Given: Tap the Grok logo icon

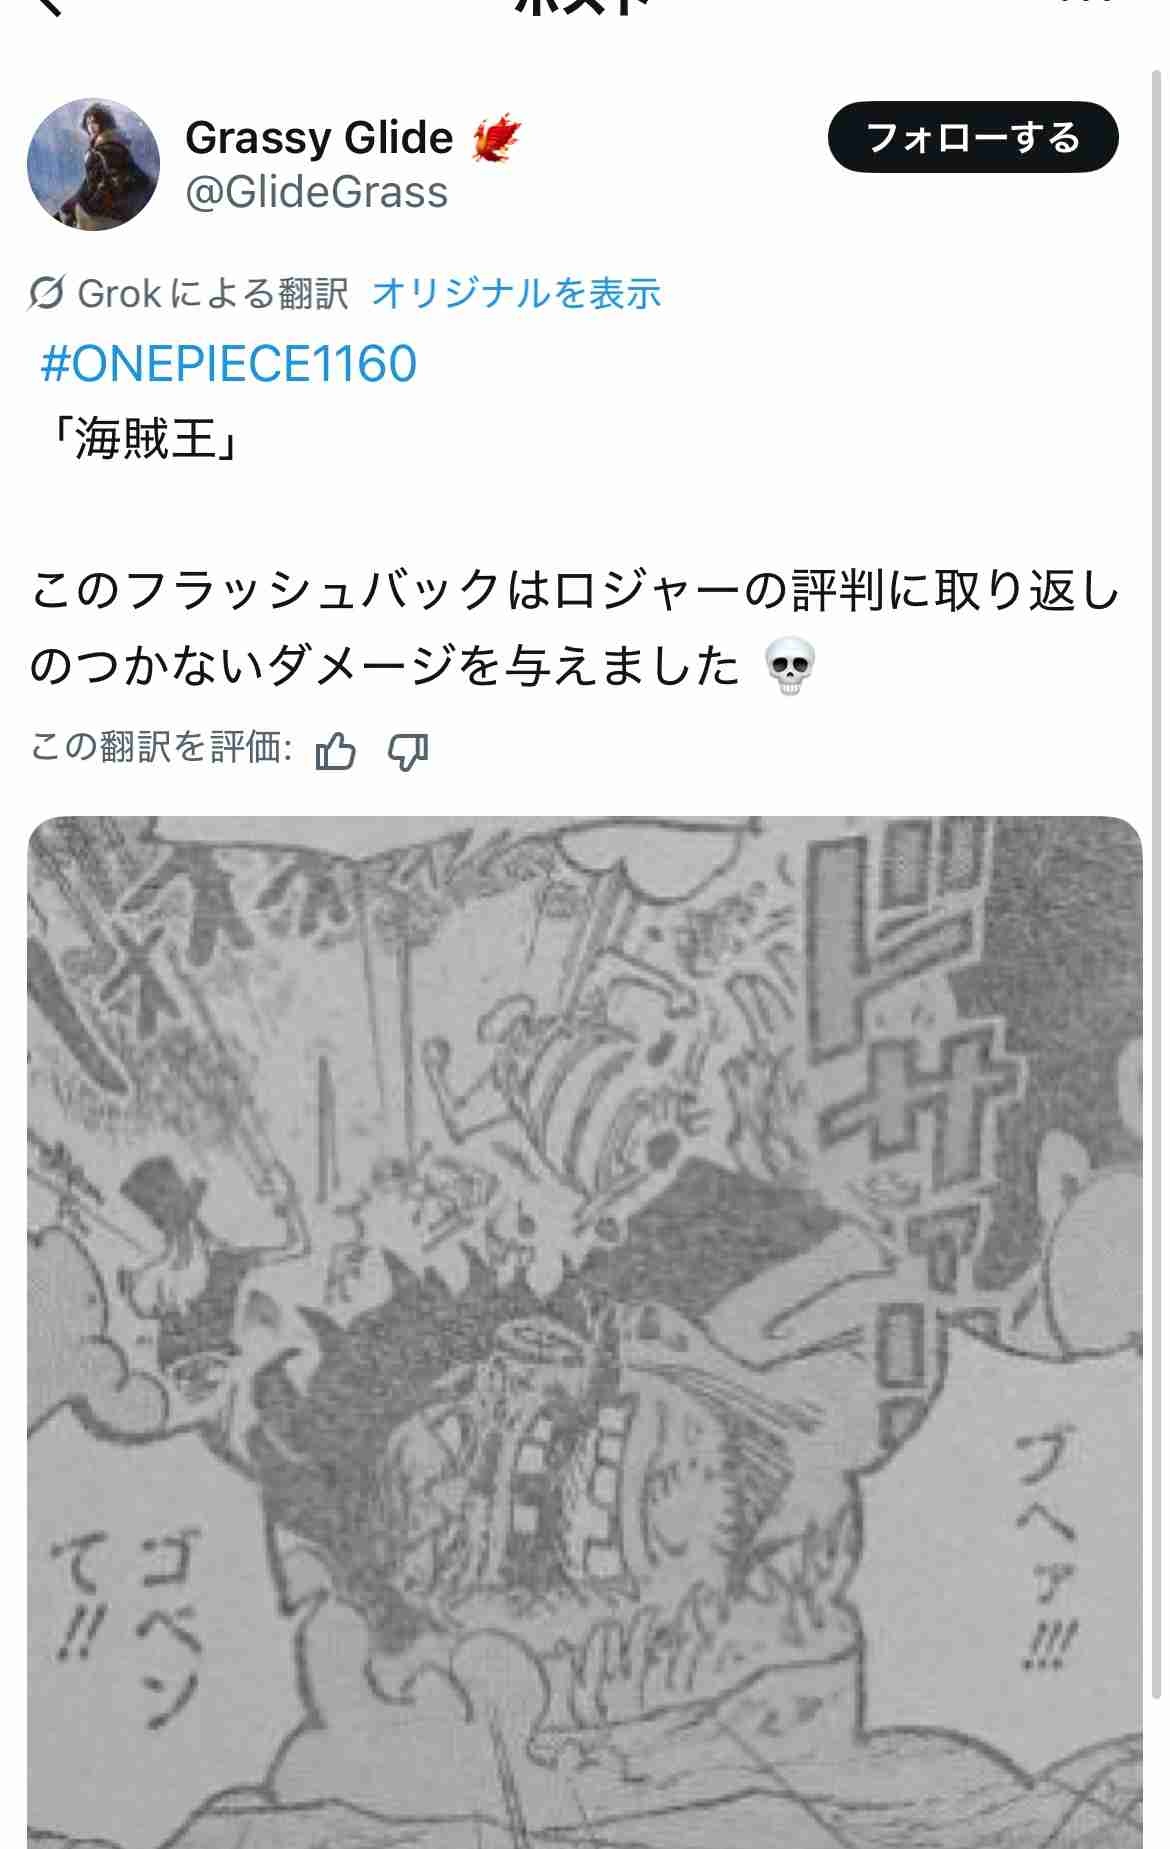Looking at the screenshot, I should [47, 294].
